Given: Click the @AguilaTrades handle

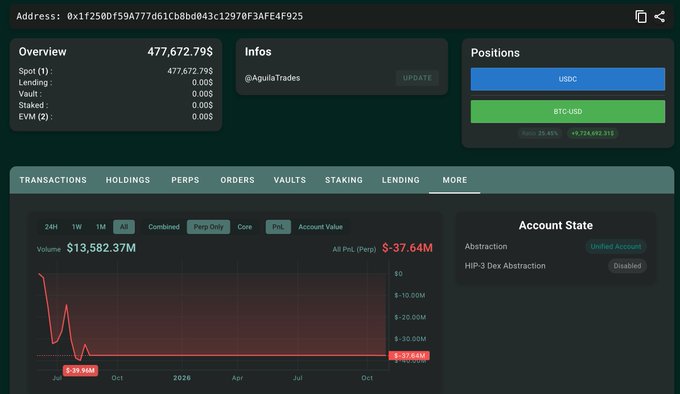Looking at the screenshot, I should 272,78.
